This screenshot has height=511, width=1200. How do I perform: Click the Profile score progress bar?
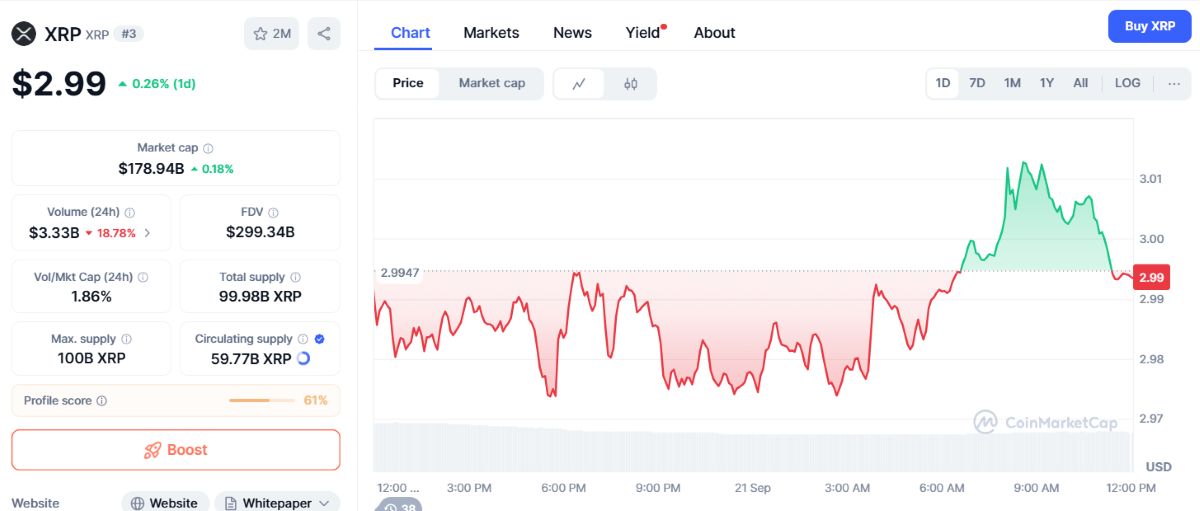point(263,401)
